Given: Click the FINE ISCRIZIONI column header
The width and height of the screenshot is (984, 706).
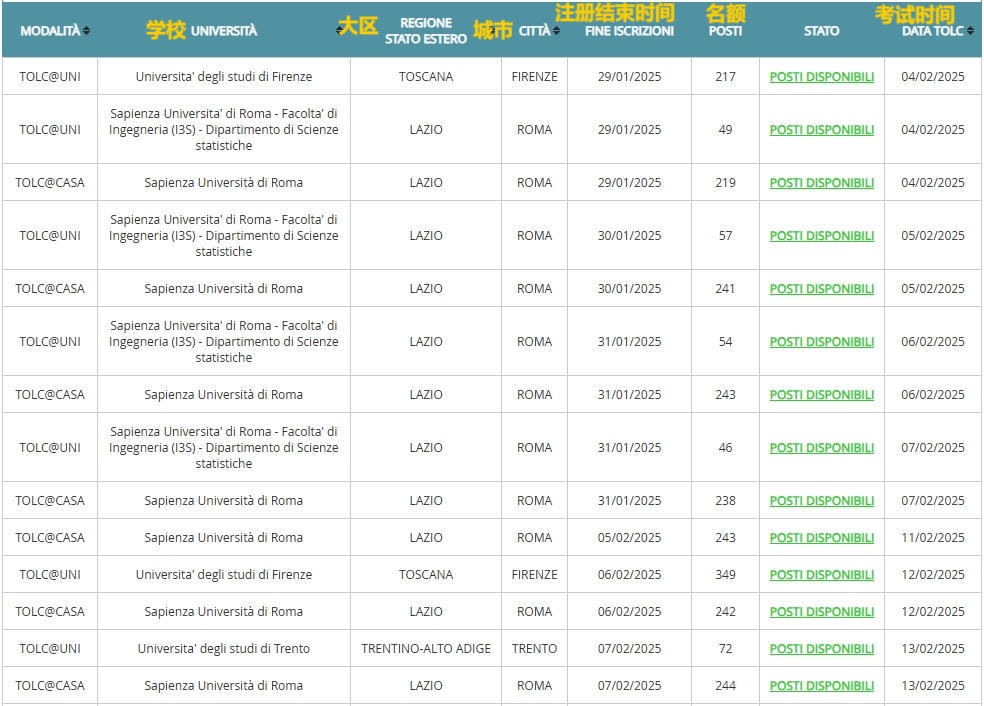Looking at the screenshot, I should coord(629,31).
